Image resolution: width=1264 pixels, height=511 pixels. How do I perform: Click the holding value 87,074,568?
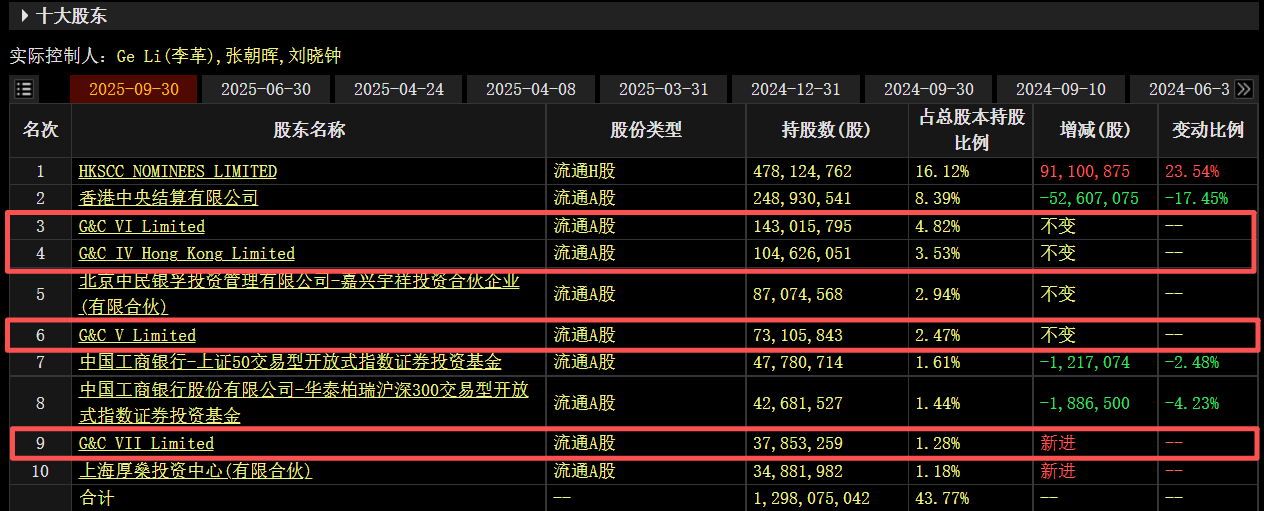click(798, 294)
